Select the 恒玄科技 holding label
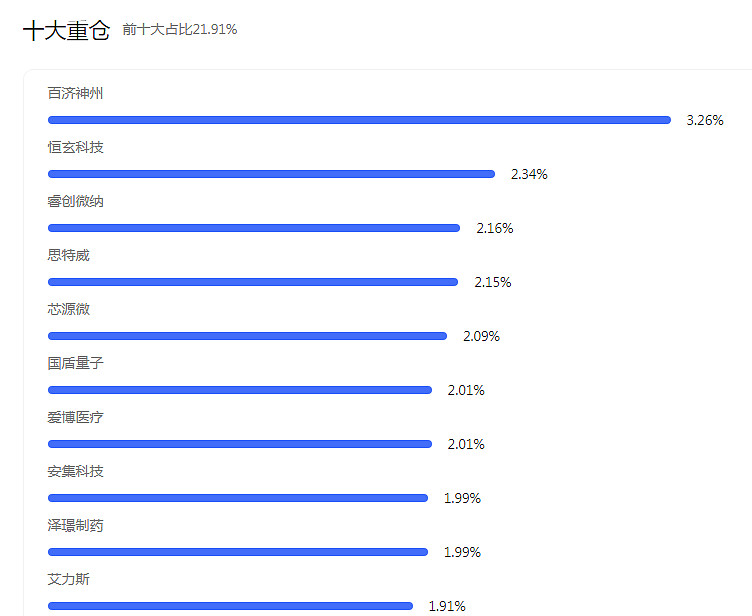This screenshot has width=752, height=616. coord(75,147)
